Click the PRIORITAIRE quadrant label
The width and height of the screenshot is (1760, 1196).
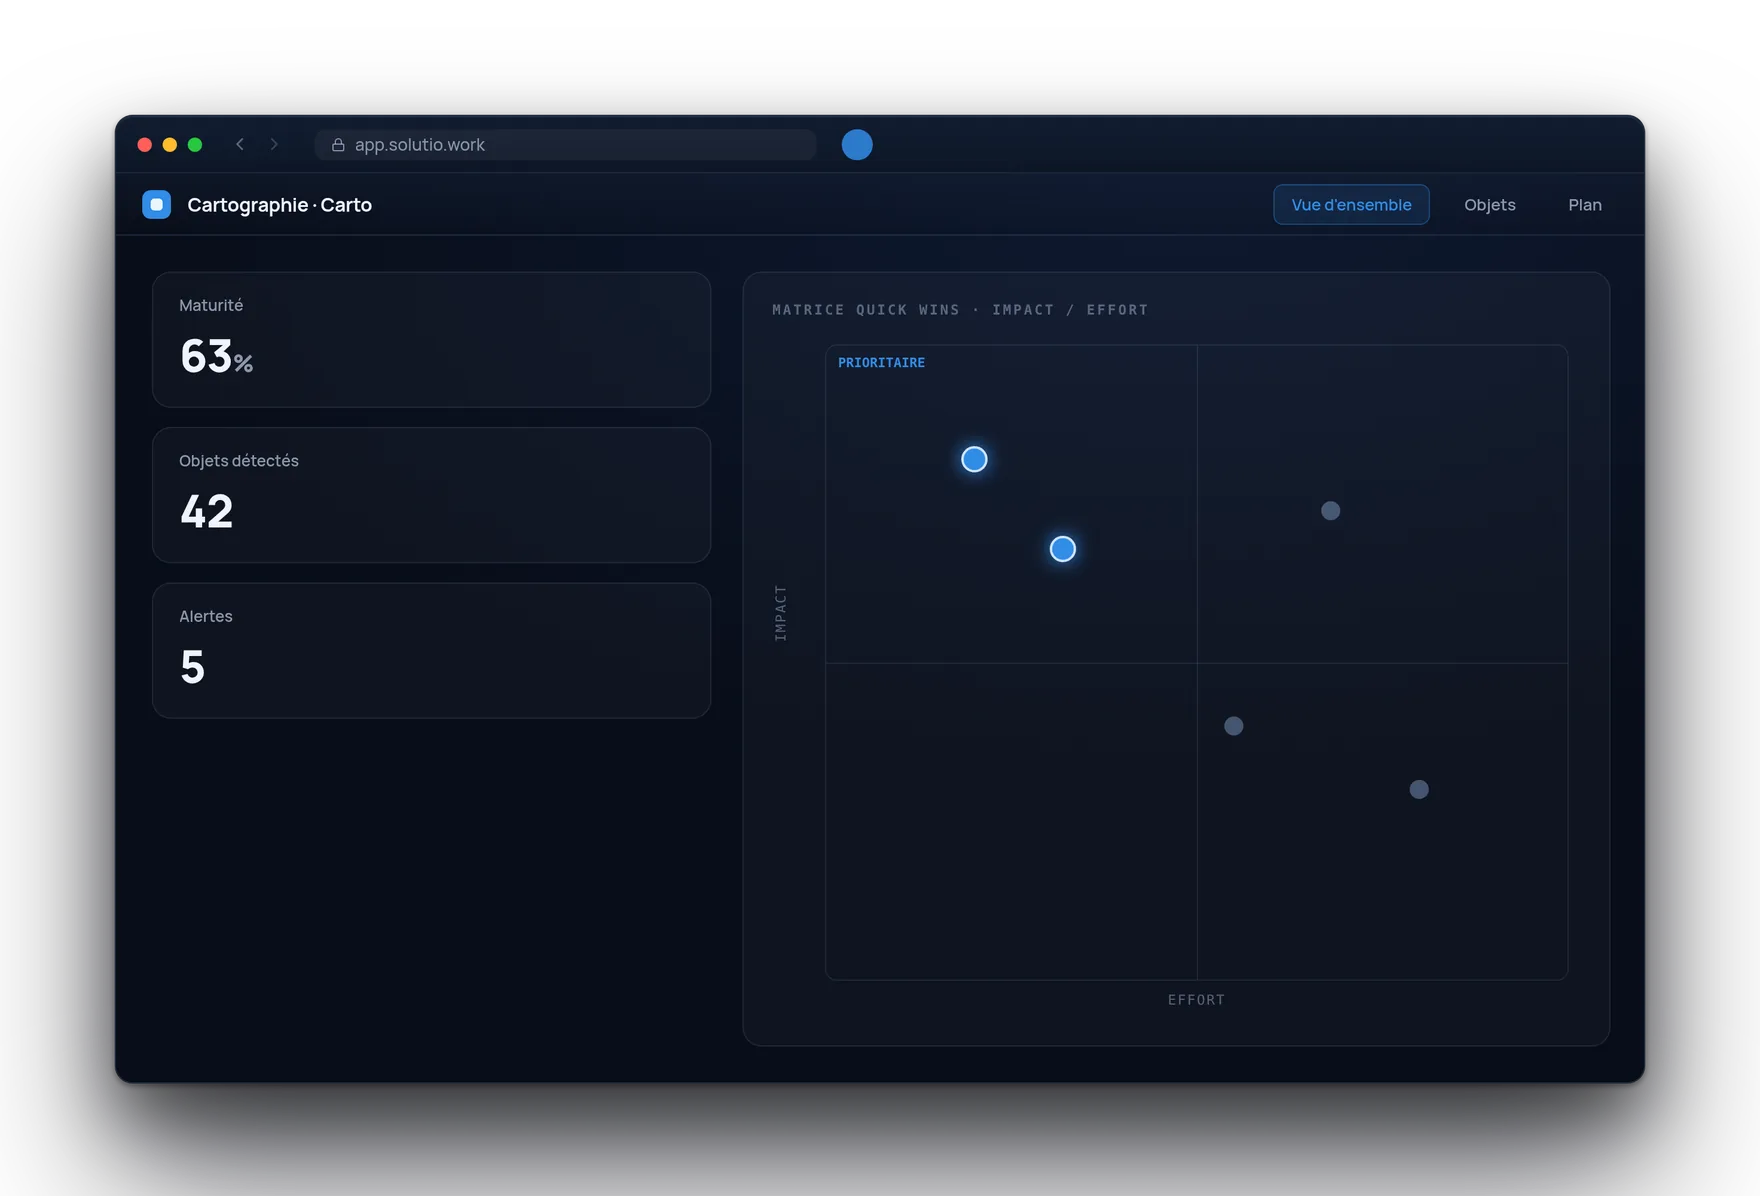click(881, 363)
